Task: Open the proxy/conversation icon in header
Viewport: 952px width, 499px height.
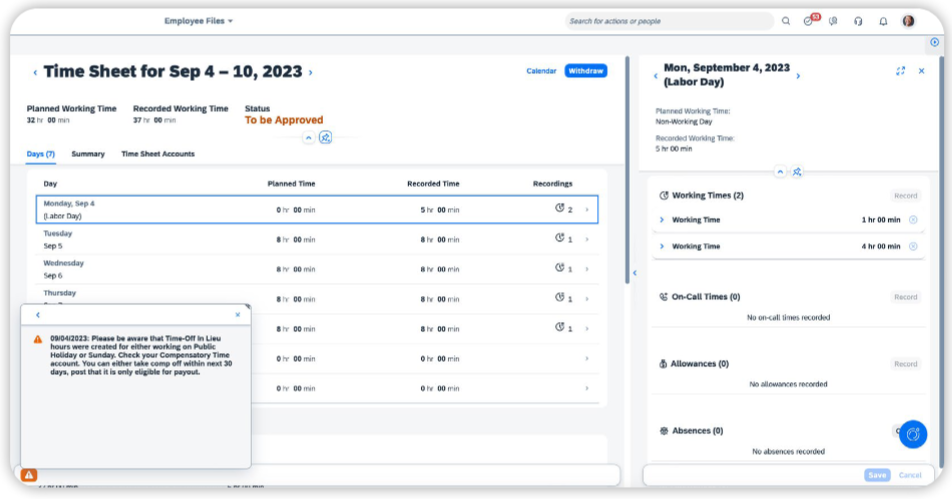Action: coord(833,21)
